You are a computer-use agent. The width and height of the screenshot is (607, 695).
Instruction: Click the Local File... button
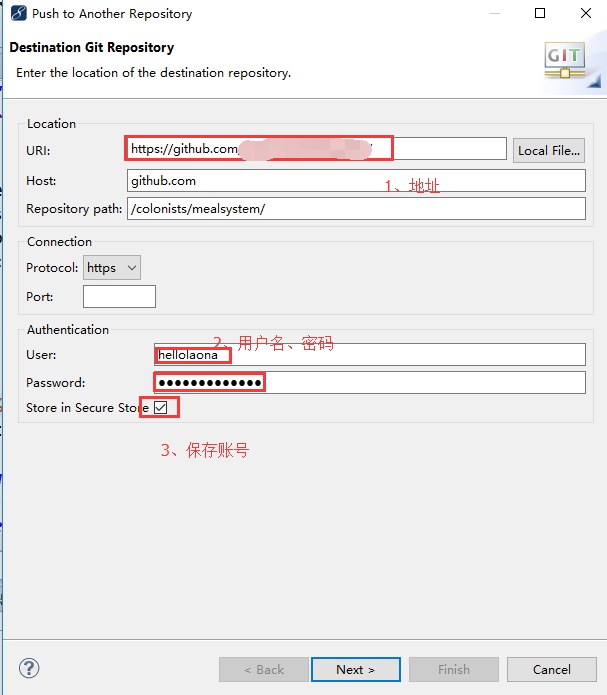coord(549,151)
